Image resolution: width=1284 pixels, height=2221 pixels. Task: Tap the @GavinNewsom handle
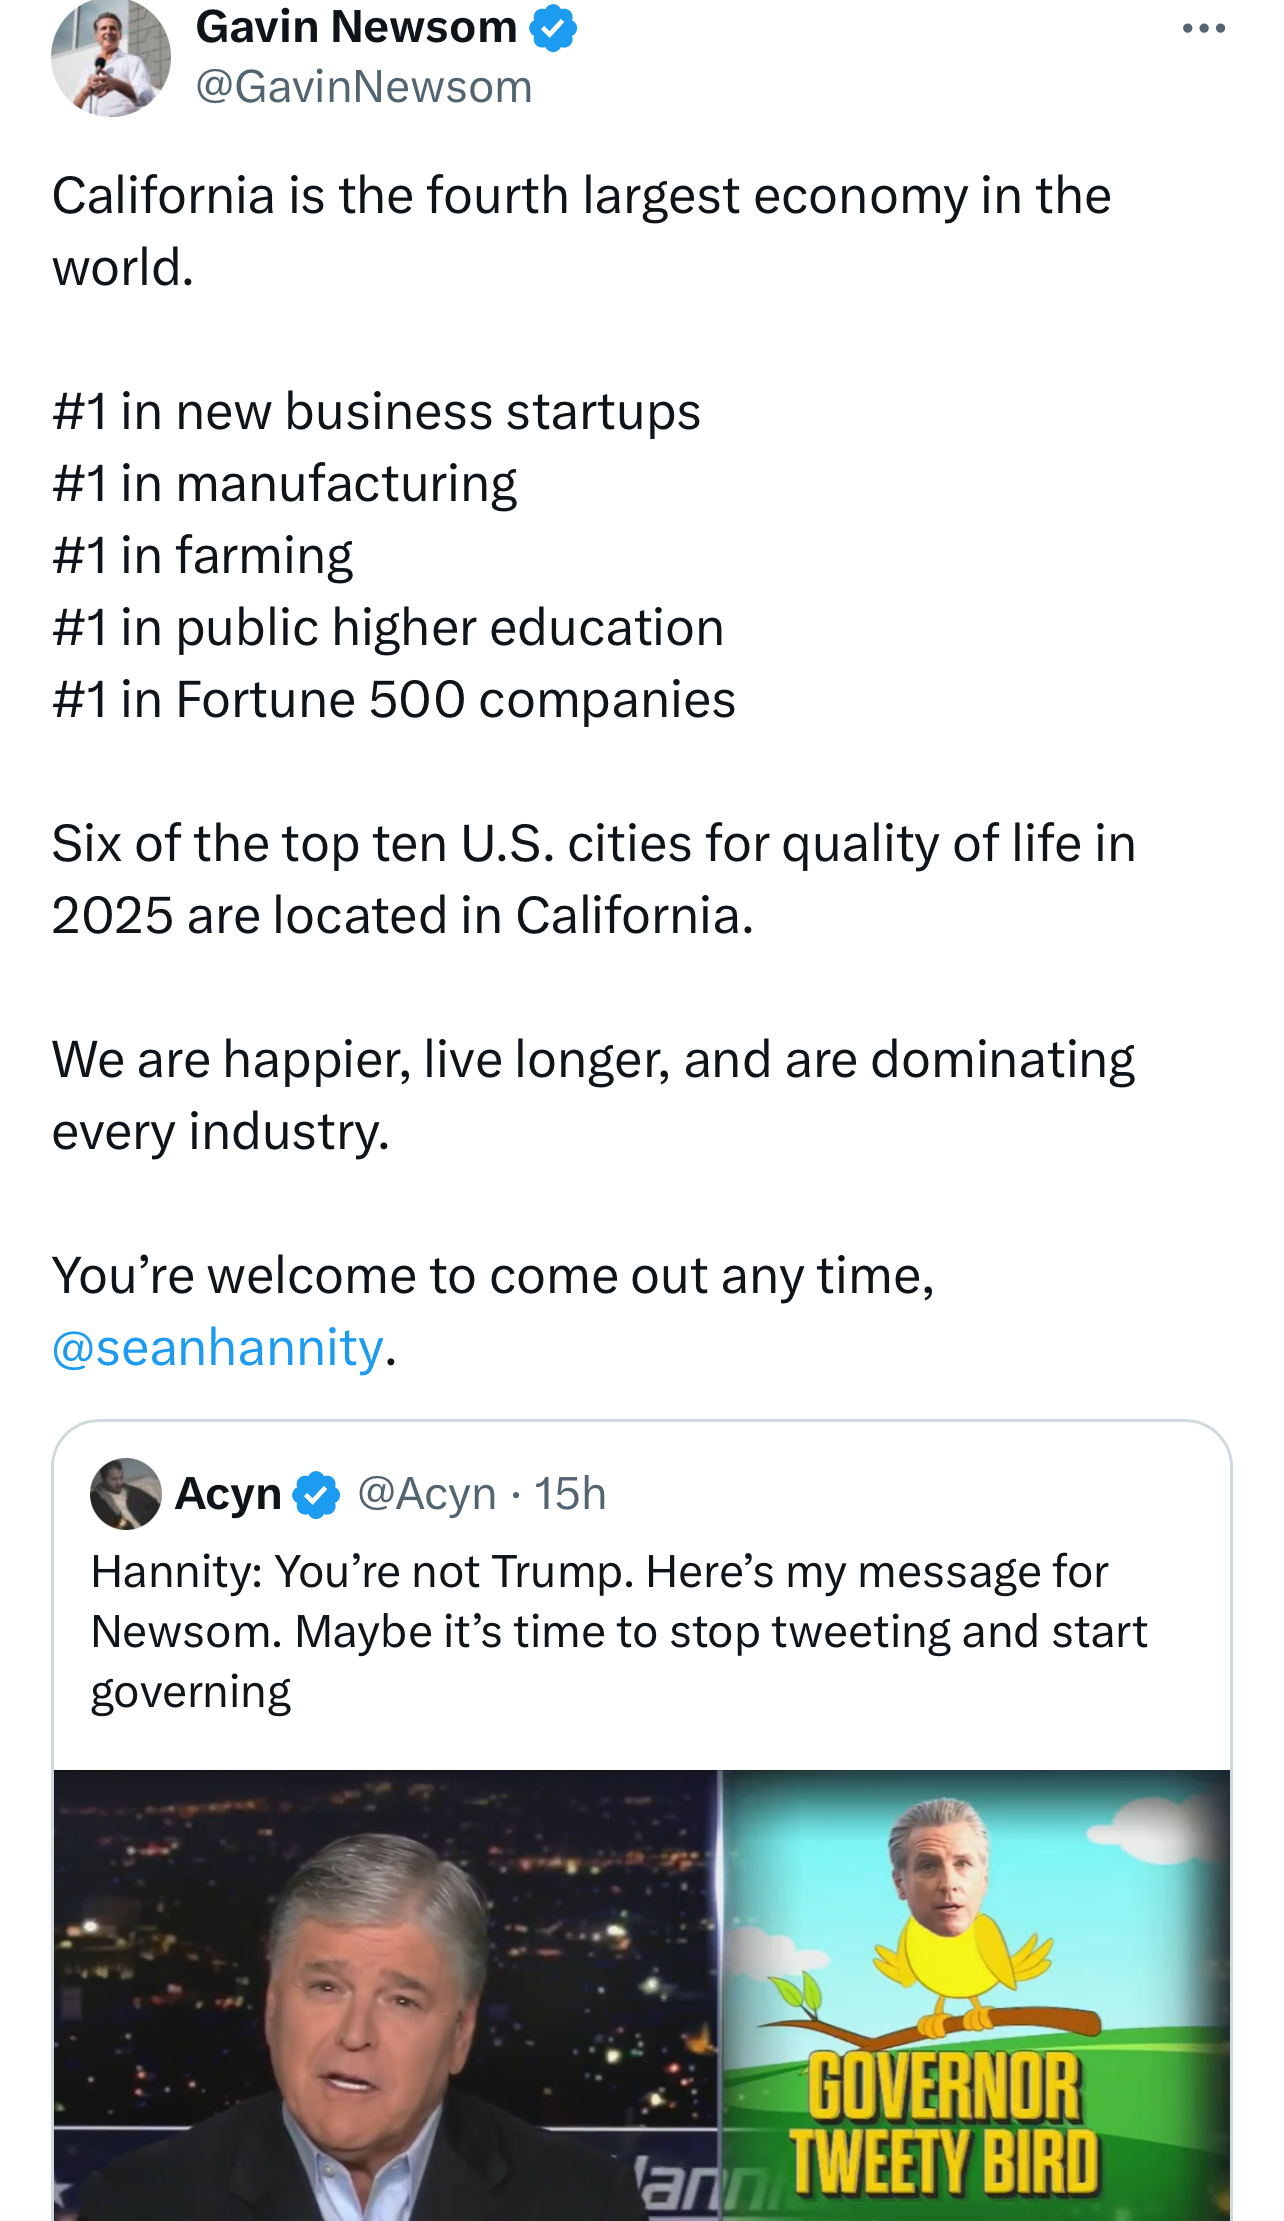point(364,87)
